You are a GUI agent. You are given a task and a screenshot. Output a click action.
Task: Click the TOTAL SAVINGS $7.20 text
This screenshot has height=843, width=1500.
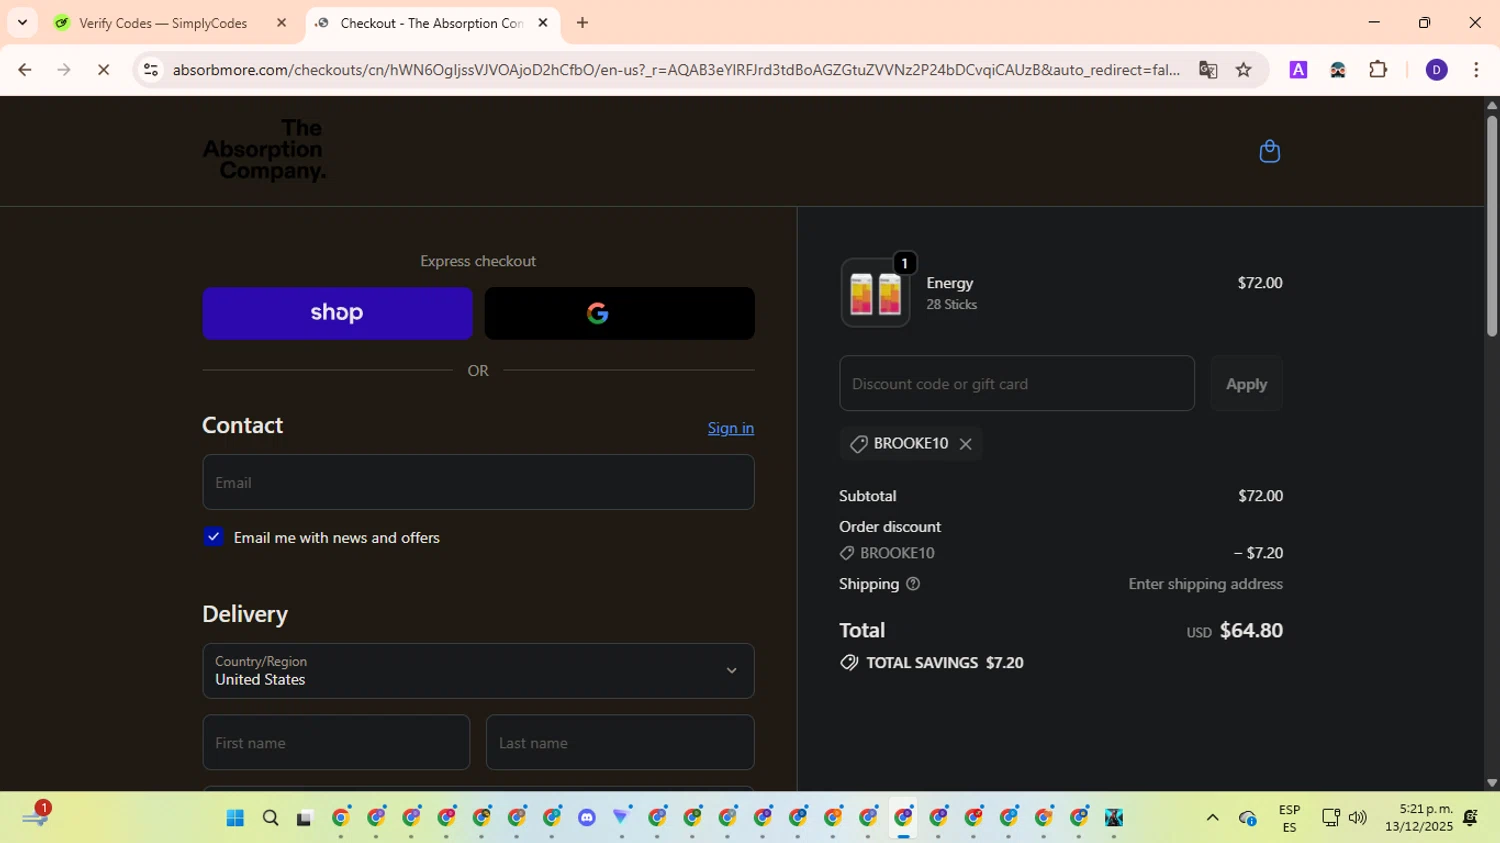pos(945,663)
